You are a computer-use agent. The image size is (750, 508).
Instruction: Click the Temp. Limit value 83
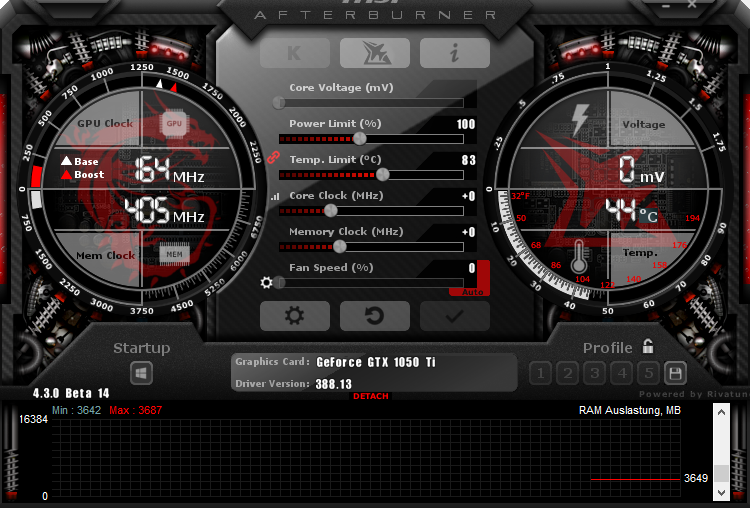pyautogui.click(x=469, y=160)
